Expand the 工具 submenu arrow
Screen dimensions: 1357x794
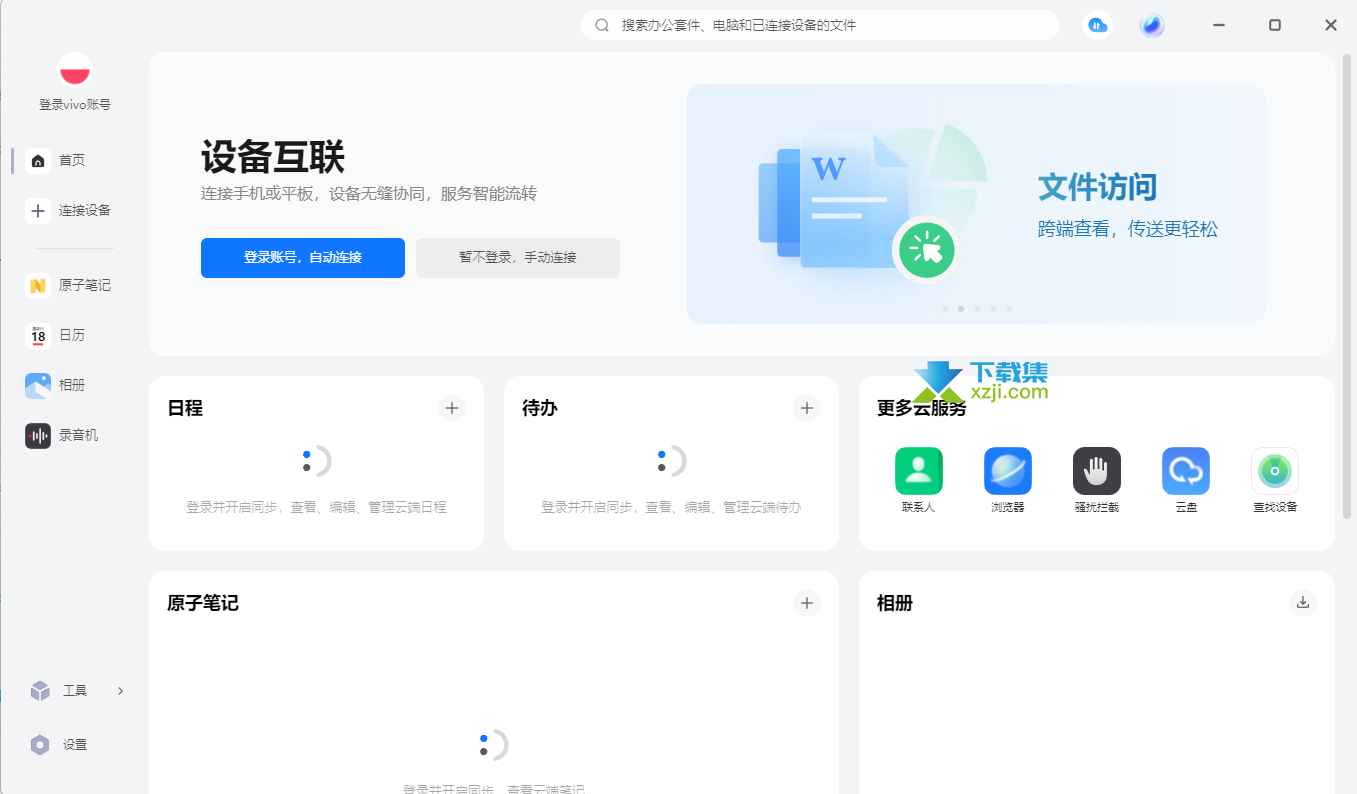(x=121, y=690)
